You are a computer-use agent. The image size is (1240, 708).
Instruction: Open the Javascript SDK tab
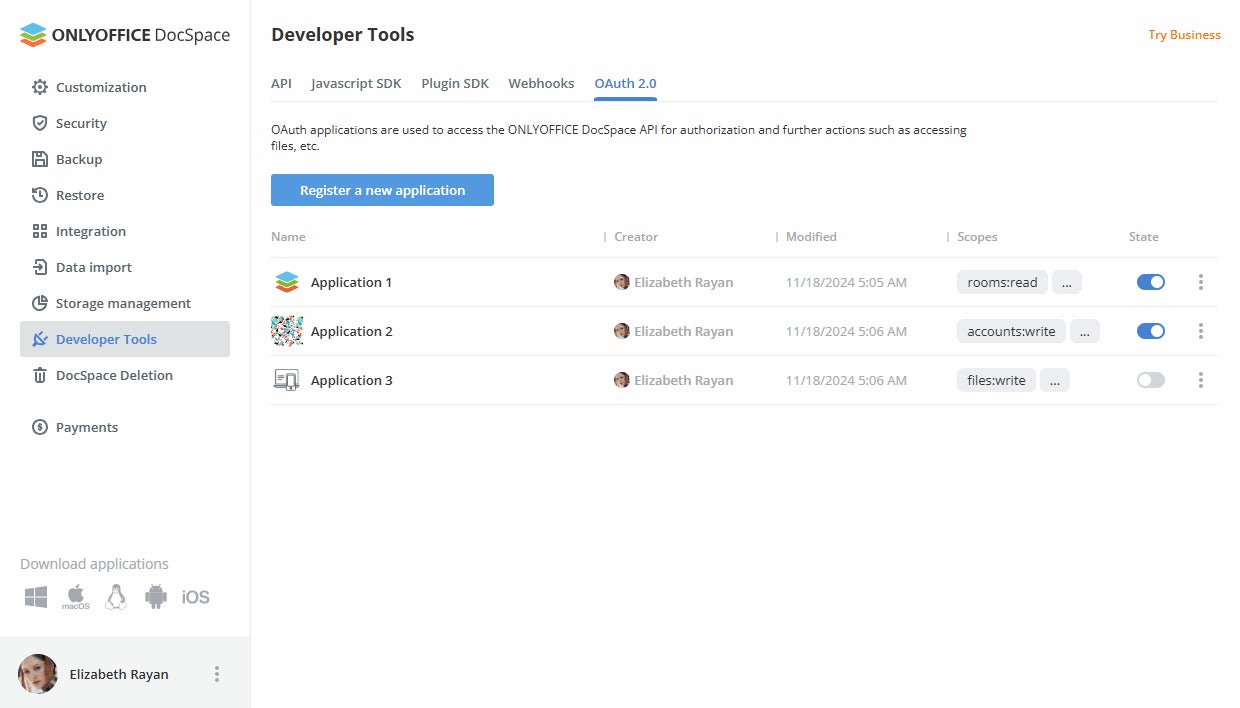click(356, 83)
